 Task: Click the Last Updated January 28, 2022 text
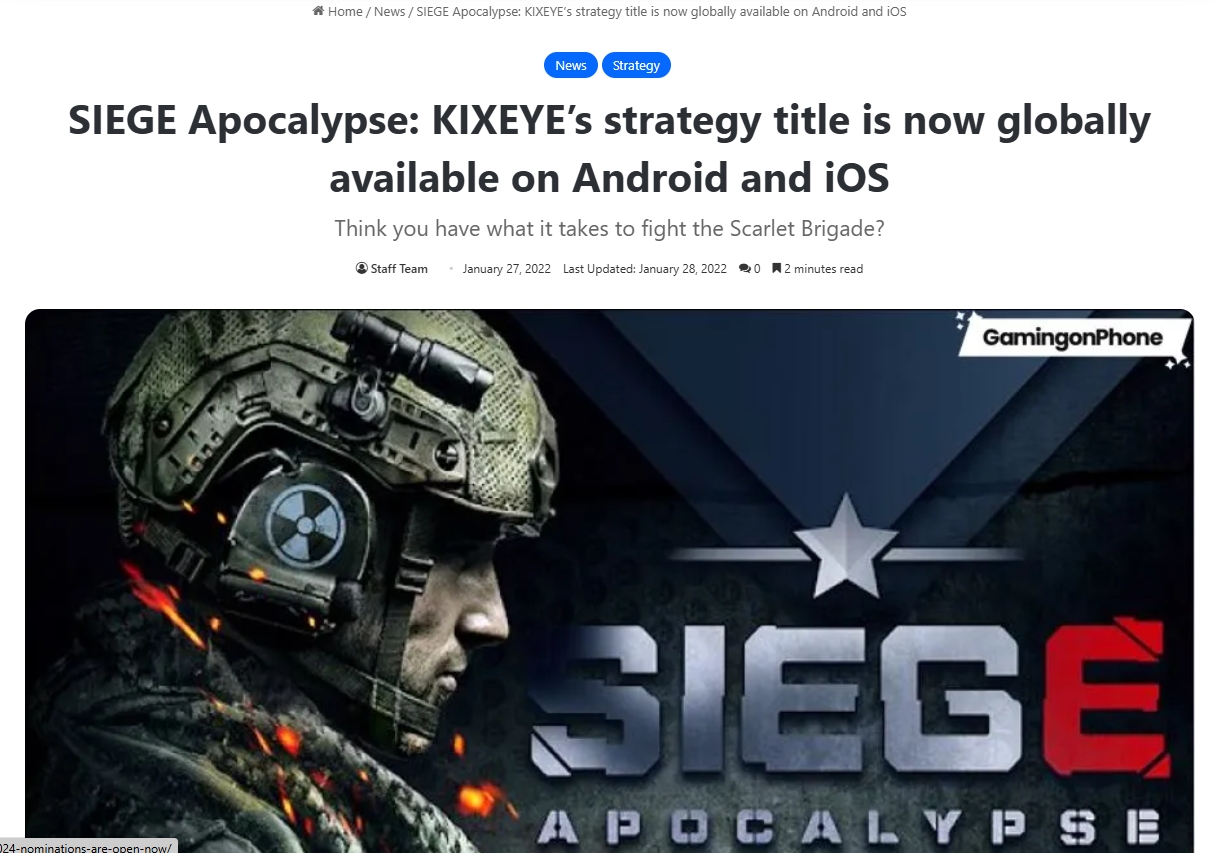pyautogui.click(x=645, y=268)
